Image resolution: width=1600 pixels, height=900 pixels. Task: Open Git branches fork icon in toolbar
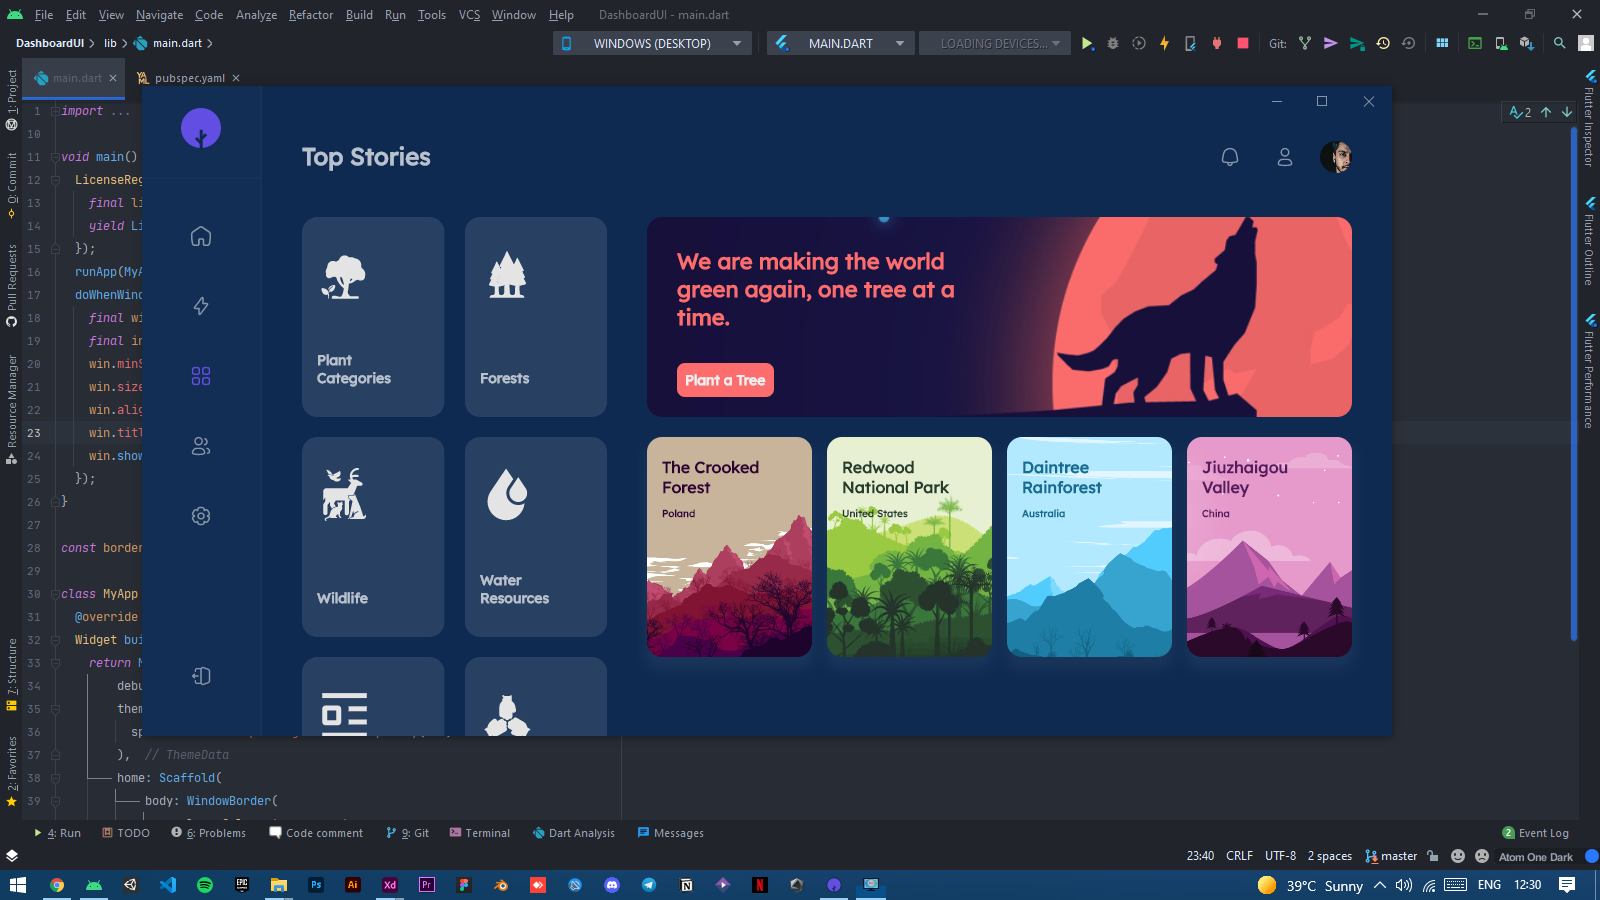[x=1305, y=43]
